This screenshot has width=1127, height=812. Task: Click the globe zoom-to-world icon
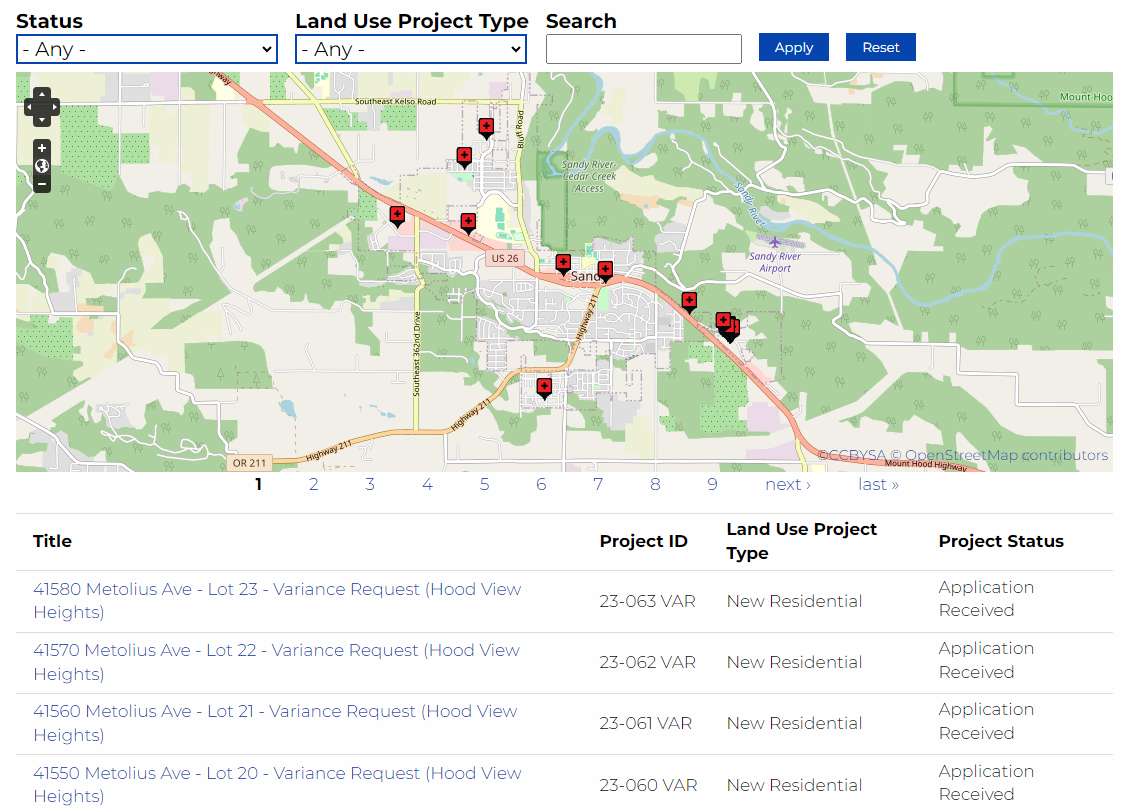click(42, 166)
